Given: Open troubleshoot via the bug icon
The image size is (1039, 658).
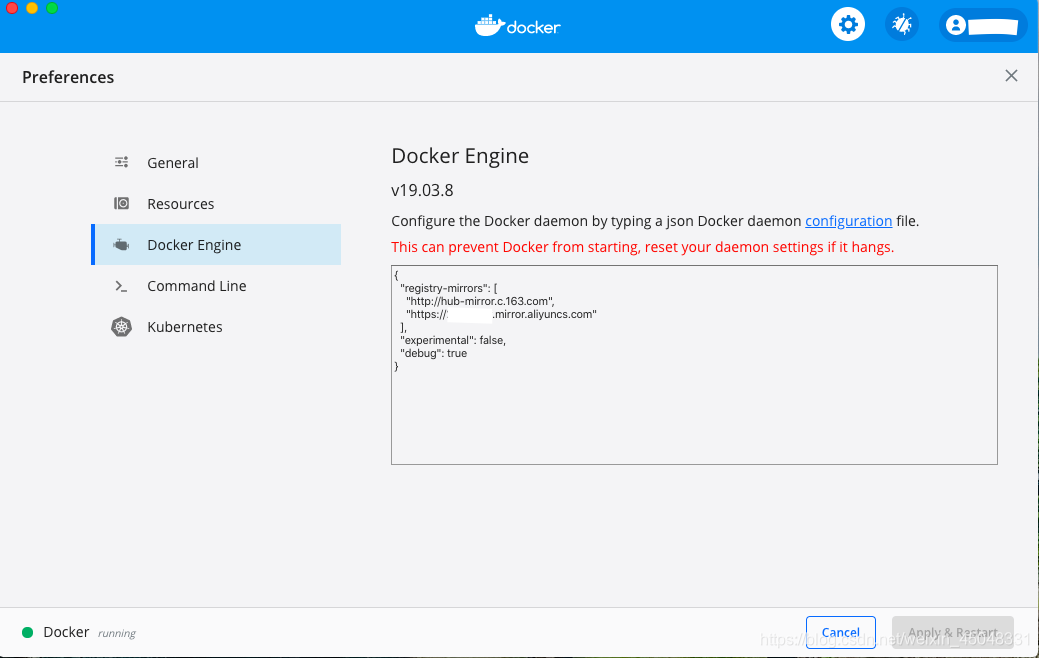Looking at the screenshot, I should [902, 25].
